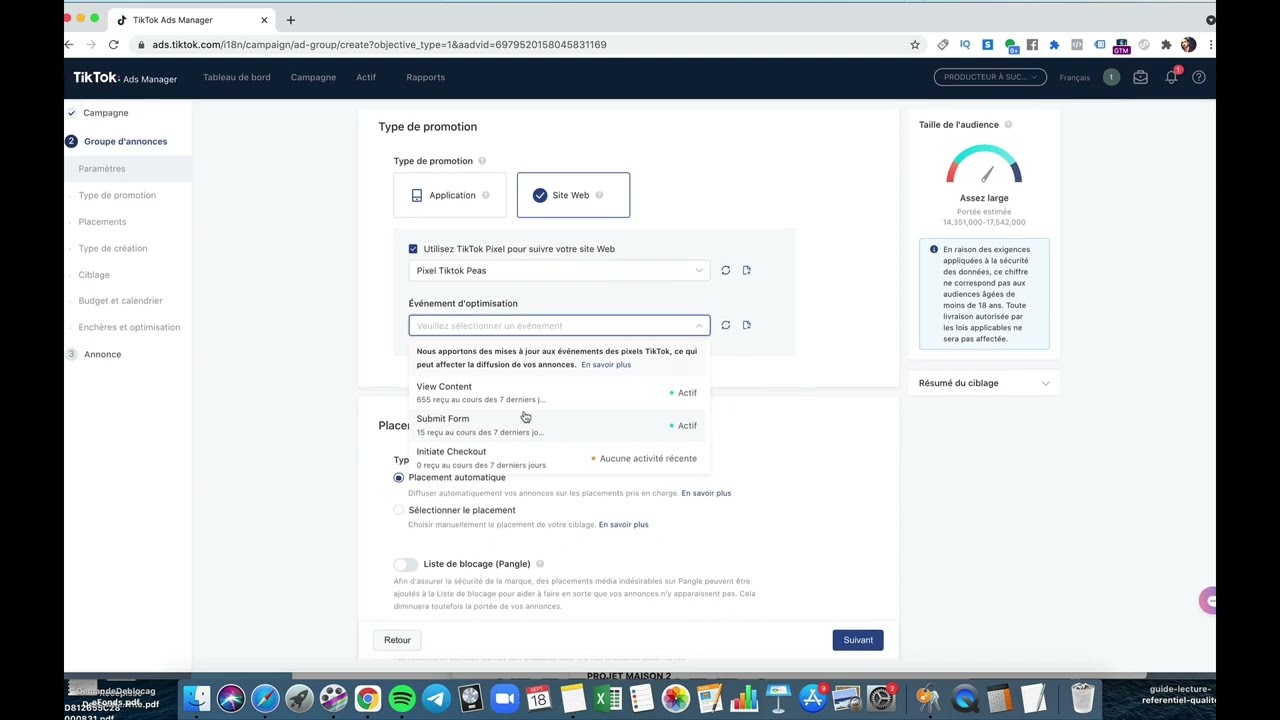Viewport: 1280px width, 720px height.
Task: Enable the Liste de blocage (Pangle) switch
Action: [405, 564]
